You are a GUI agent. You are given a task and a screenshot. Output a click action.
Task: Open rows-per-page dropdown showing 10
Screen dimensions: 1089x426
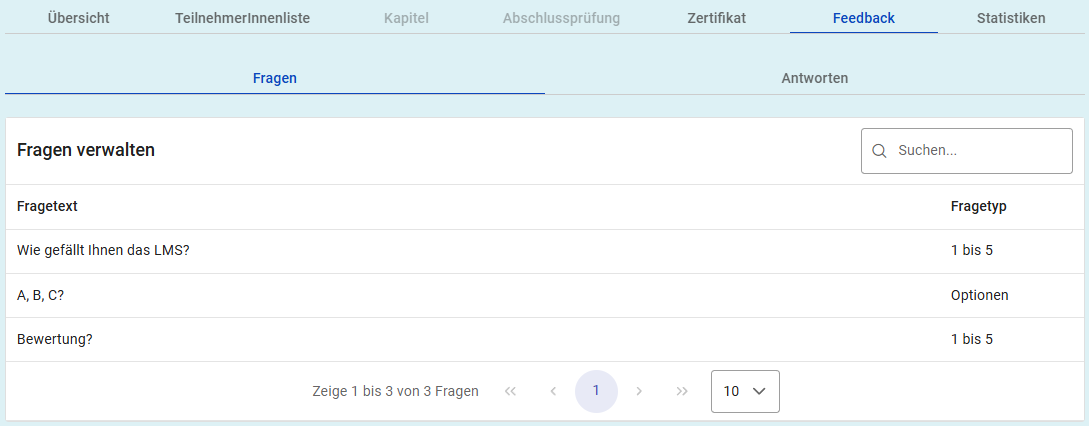tap(745, 391)
